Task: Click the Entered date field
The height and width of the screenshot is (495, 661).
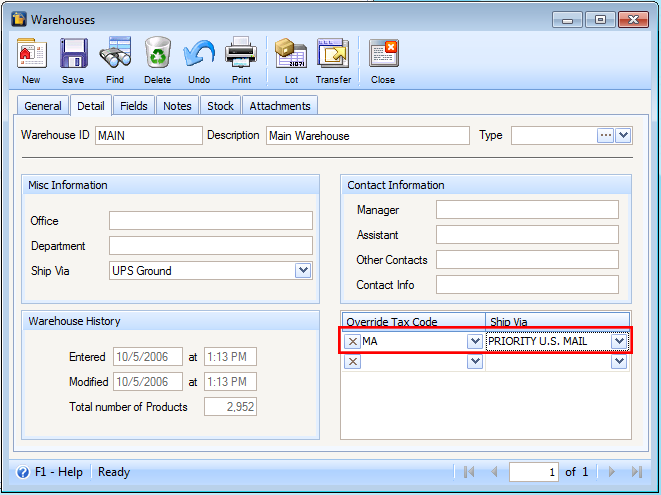Action: pos(148,357)
